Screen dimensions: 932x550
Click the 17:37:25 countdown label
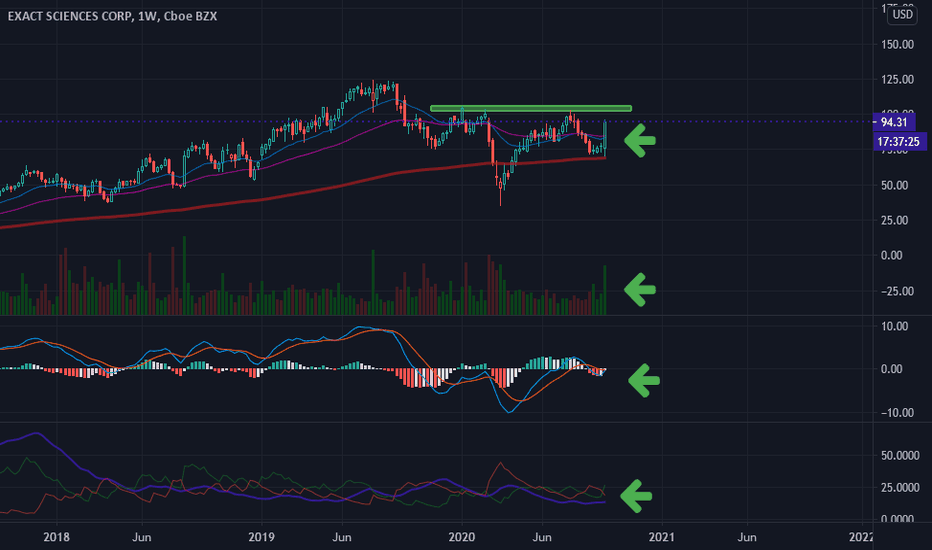pos(898,142)
